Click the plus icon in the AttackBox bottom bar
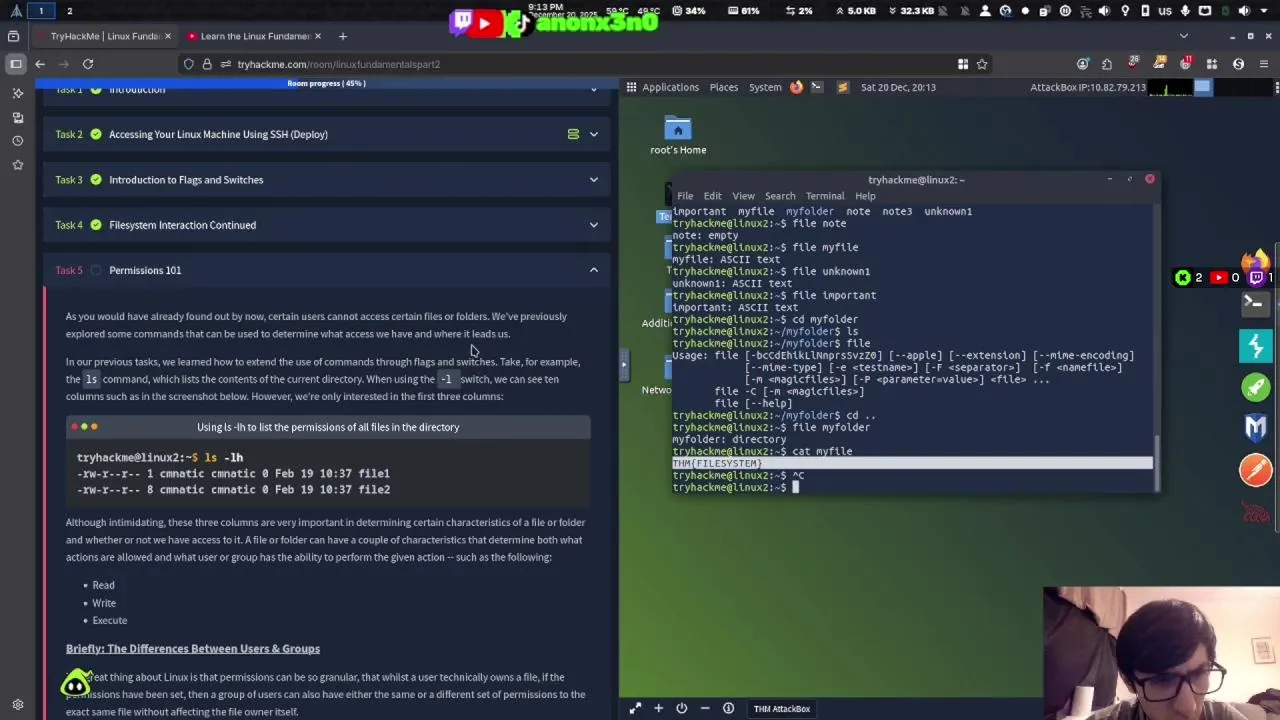The image size is (1280, 720). tap(658, 709)
